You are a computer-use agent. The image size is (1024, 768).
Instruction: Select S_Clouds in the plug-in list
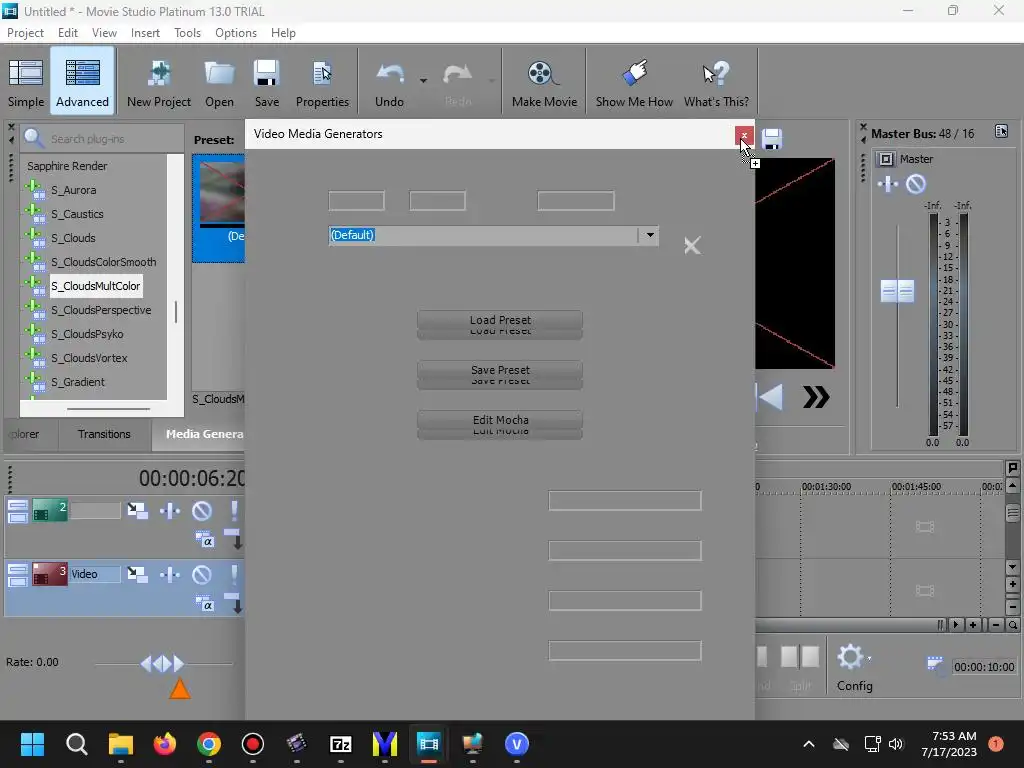73,238
